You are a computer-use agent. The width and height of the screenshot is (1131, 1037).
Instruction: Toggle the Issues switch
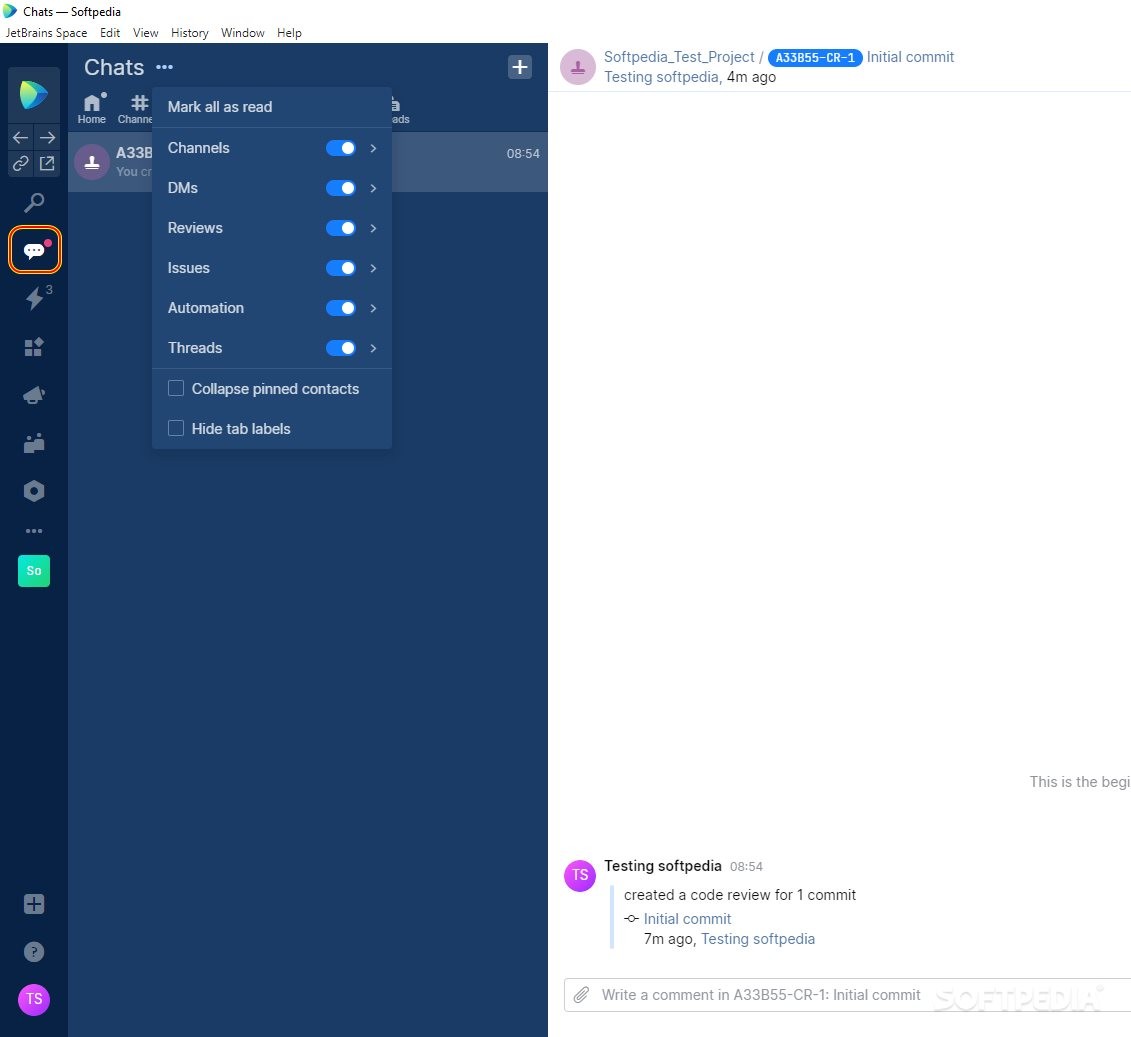[x=340, y=268]
